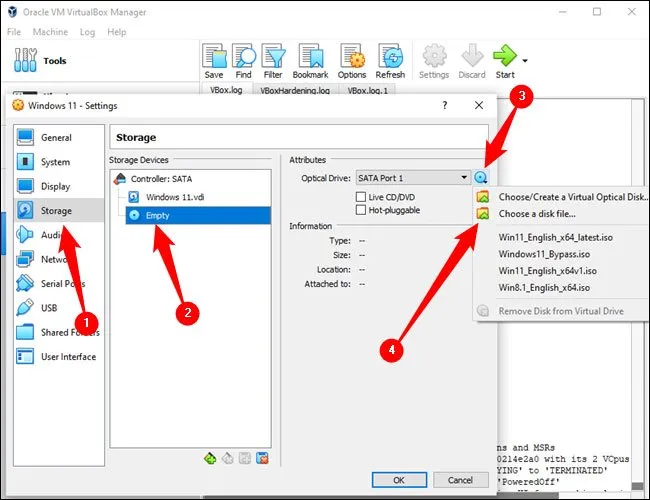This screenshot has width=650, height=500.
Task: Select the Empty optical drive entry
Action: (158, 215)
